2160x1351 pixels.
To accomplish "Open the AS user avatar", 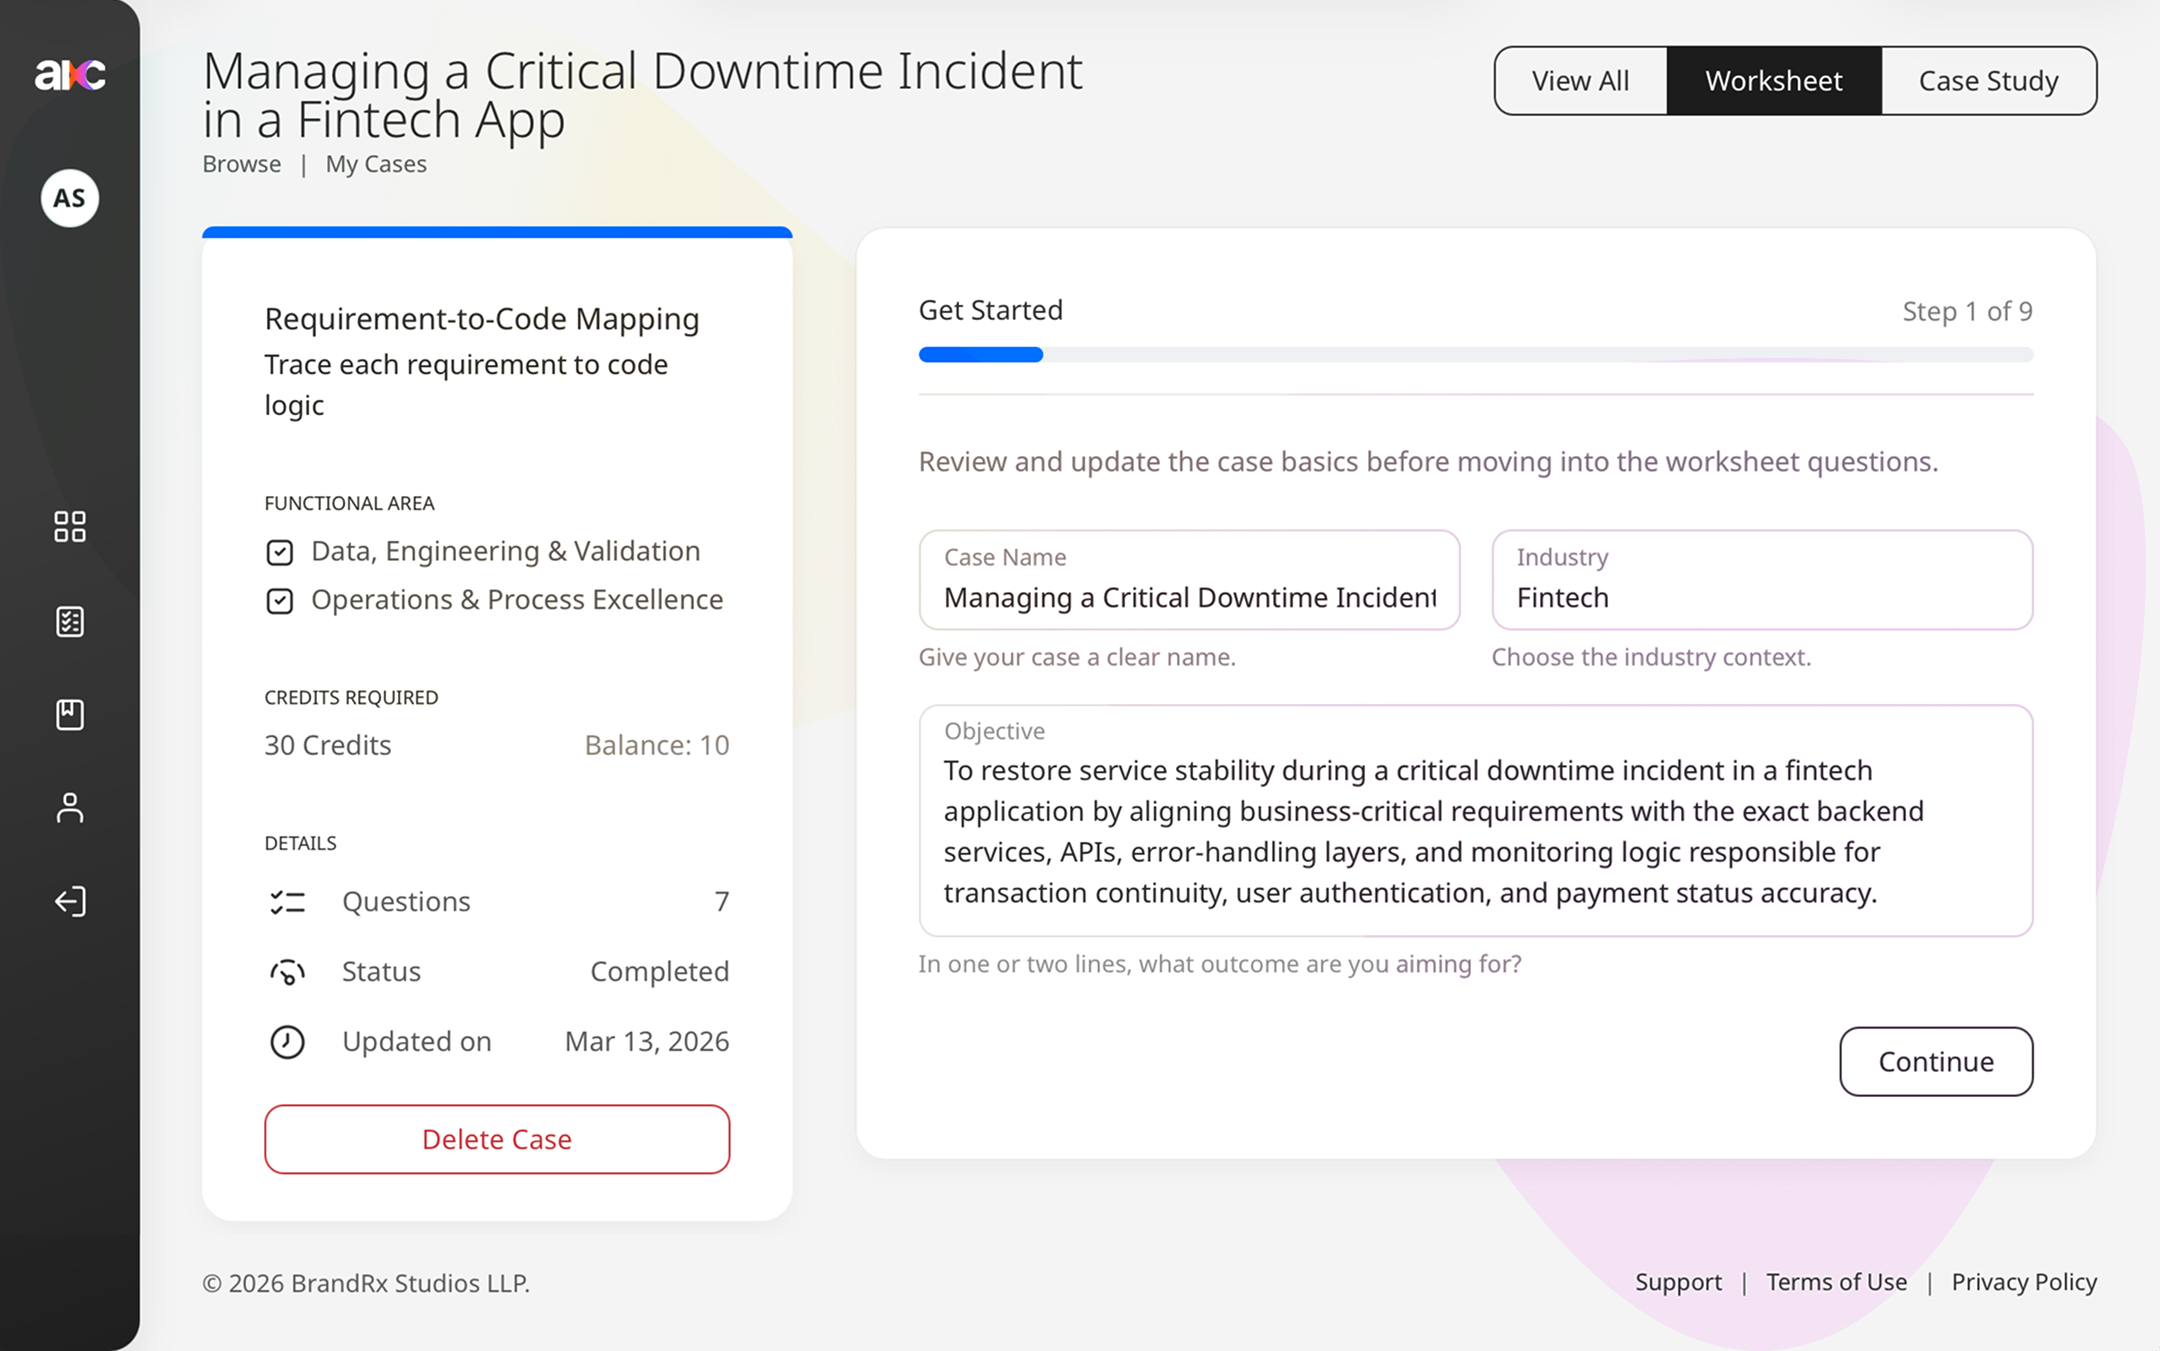I will [70, 198].
